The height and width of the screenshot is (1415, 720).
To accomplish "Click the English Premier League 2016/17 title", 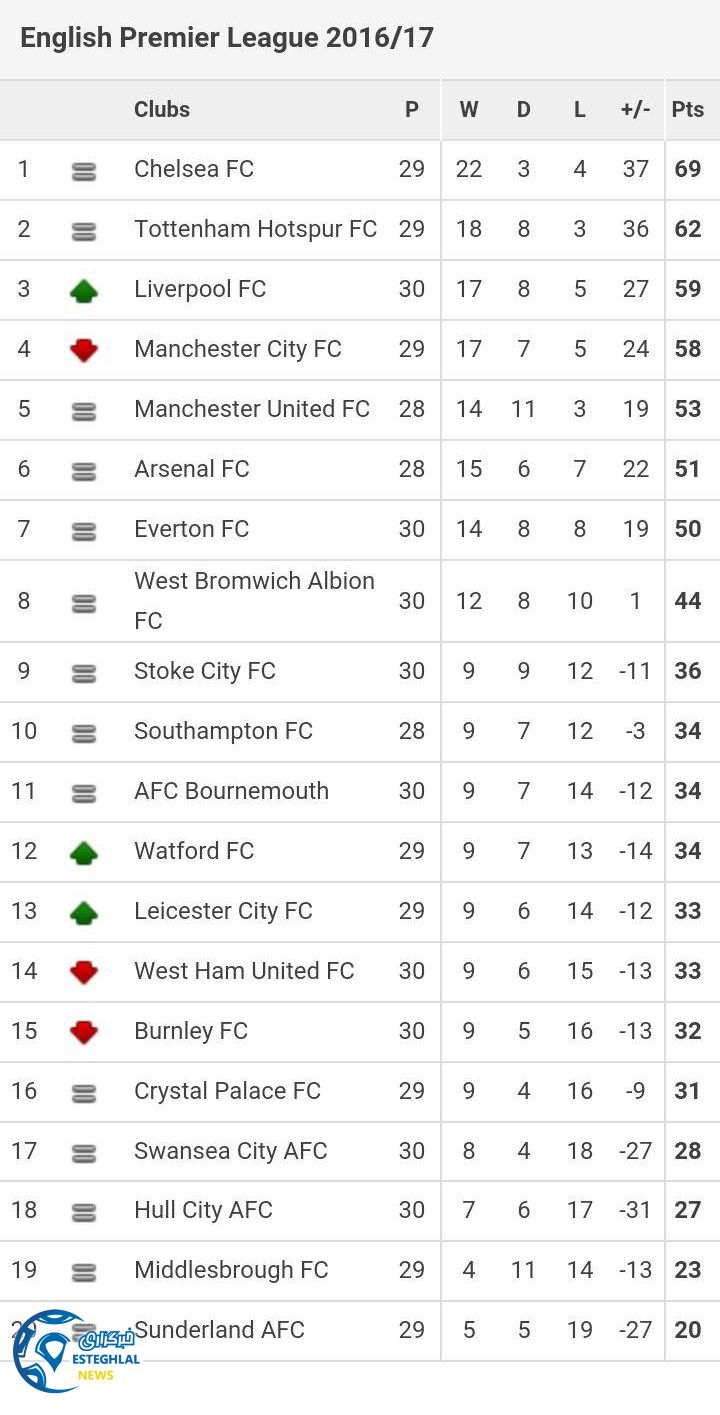I will (x=227, y=38).
